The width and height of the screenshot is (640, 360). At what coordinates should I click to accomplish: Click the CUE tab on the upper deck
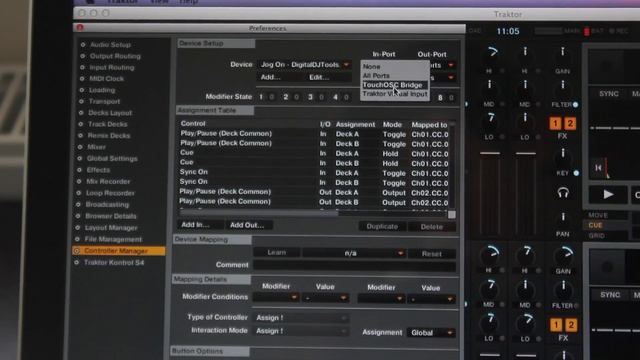tap(596, 225)
